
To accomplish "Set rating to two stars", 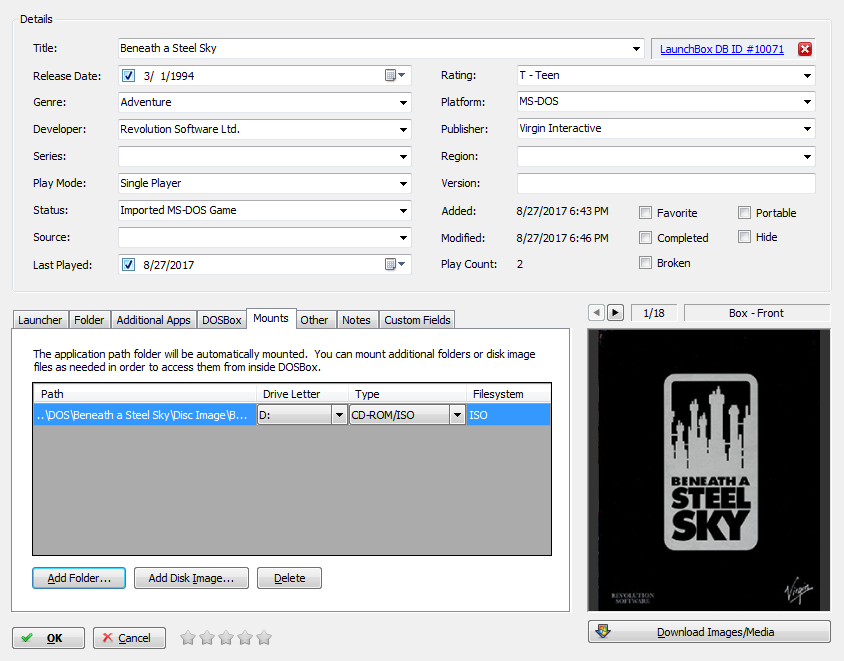I will pyautogui.click(x=207, y=638).
